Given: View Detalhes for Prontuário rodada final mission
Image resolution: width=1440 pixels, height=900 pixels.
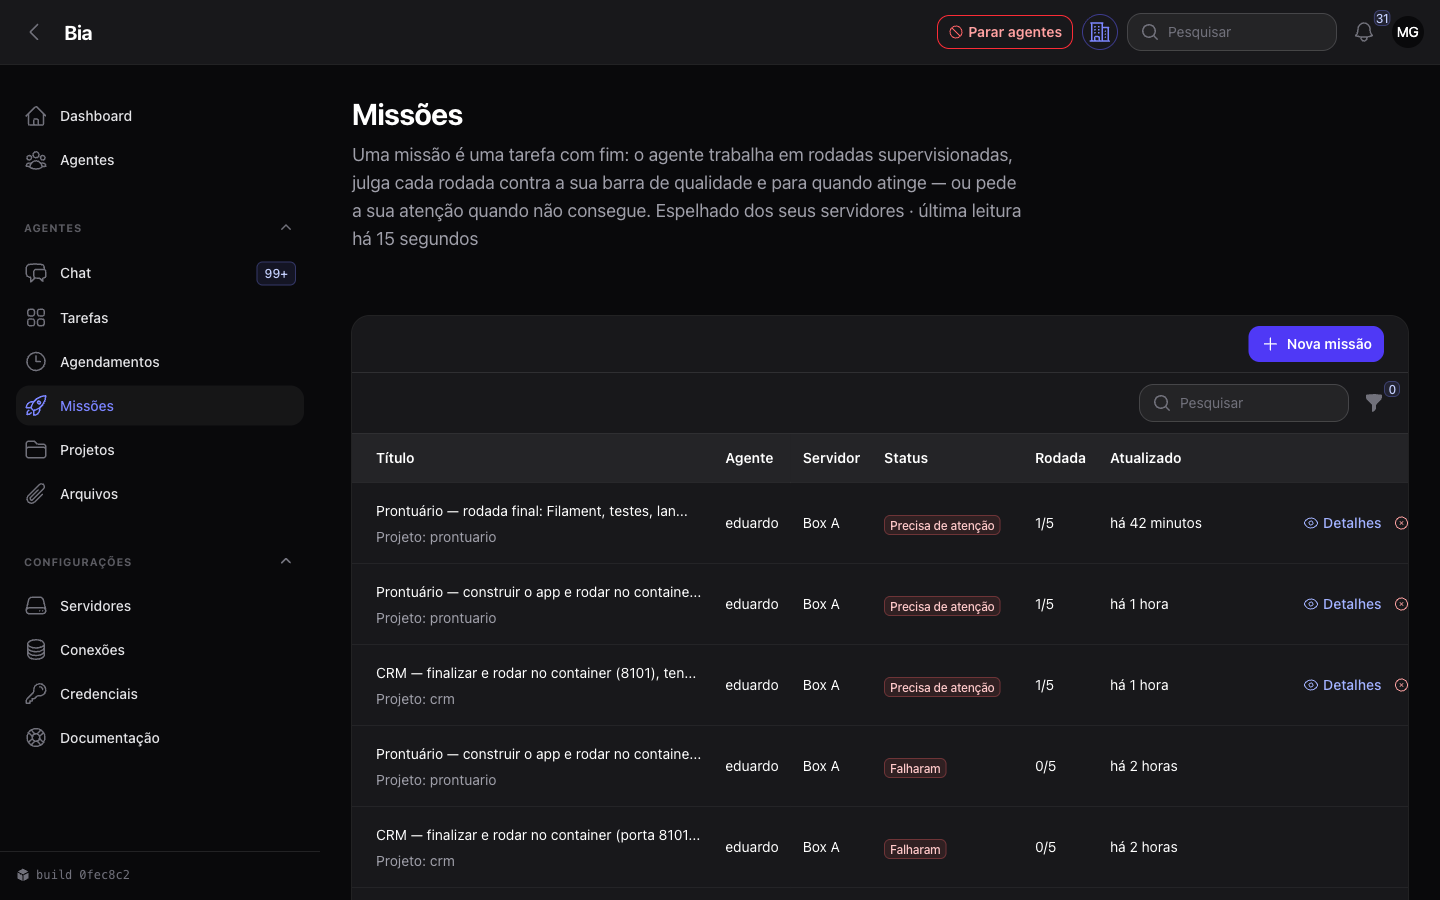Looking at the screenshot, I should [x=1342, y=523].
